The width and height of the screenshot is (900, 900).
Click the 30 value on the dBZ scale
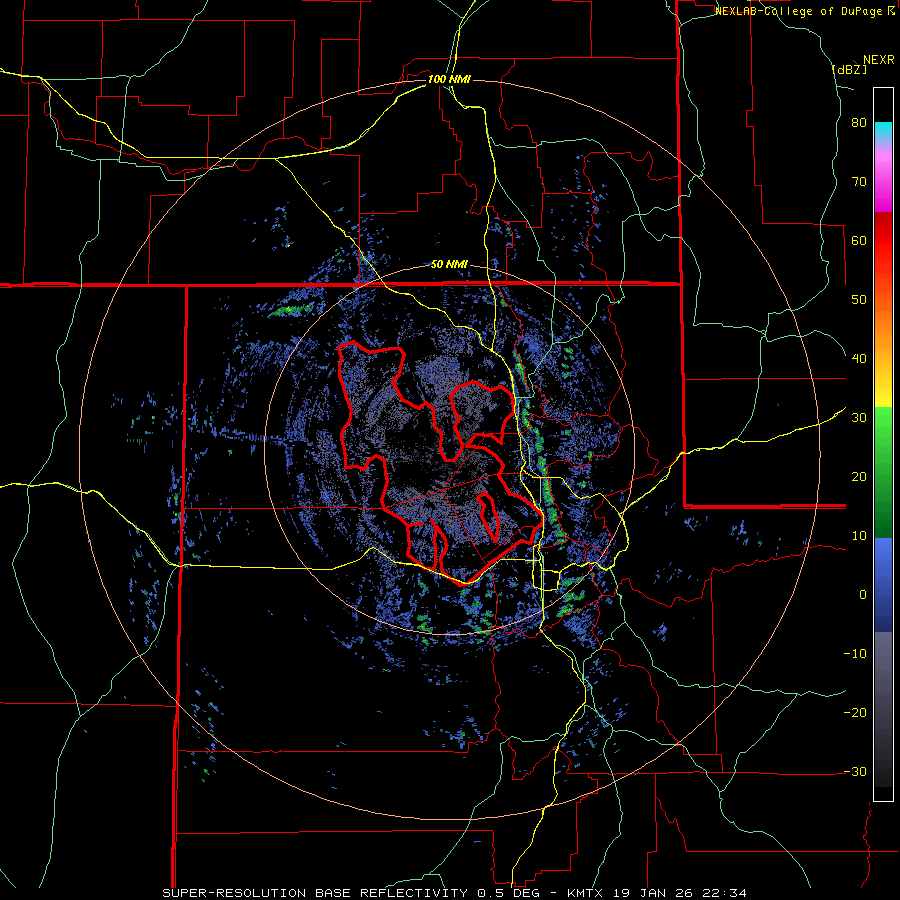click(x=859, y=418)
